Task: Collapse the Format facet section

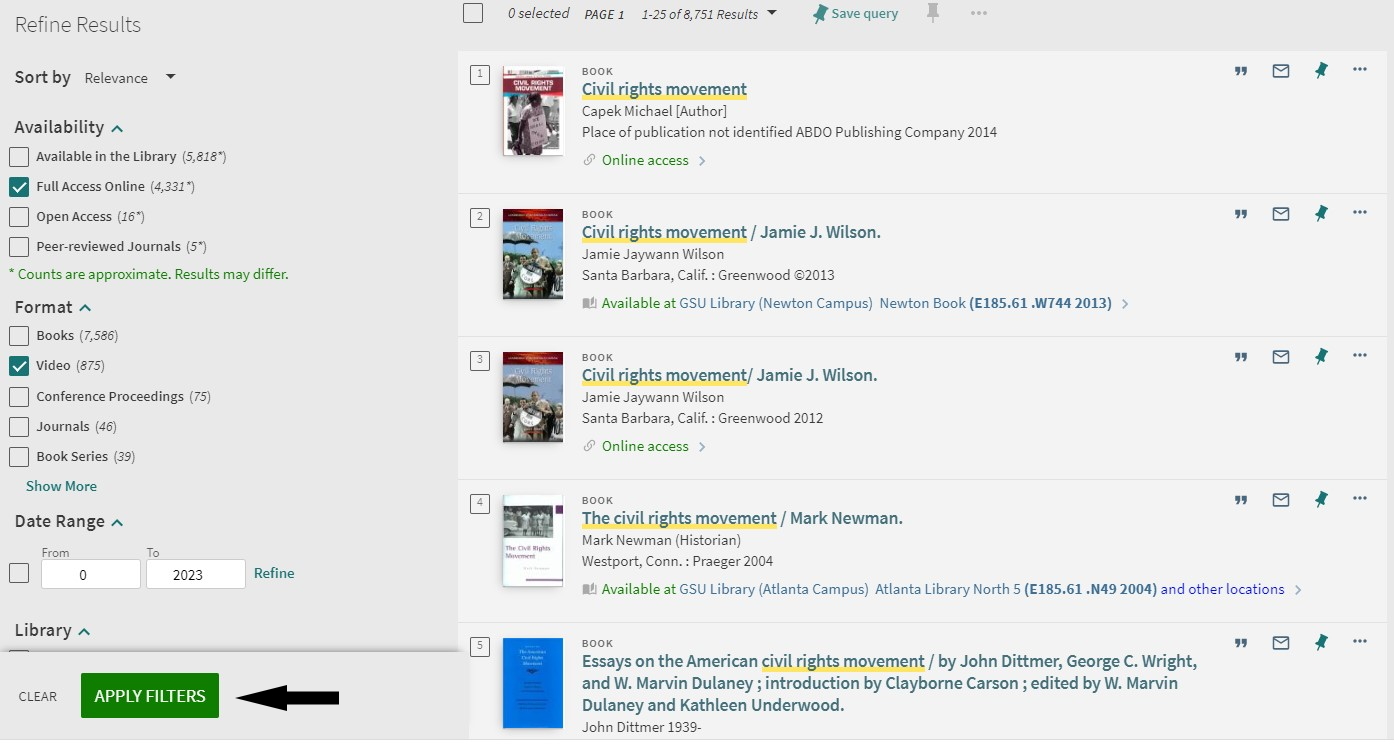Action: tap(86, 307)
